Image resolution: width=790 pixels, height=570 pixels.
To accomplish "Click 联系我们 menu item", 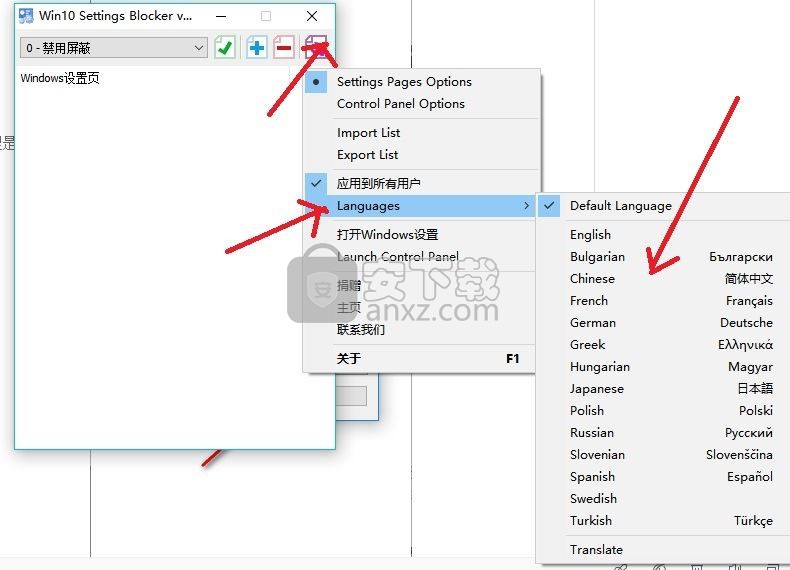I will click(420, 330).
